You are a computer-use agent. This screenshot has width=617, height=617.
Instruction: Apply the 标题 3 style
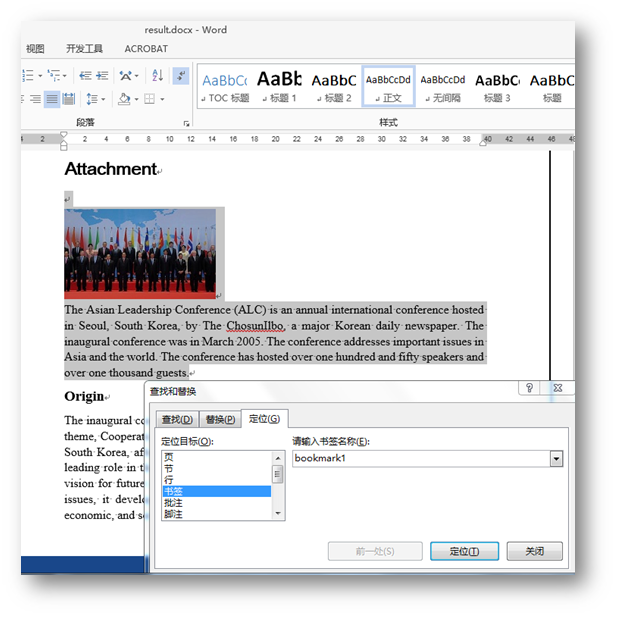coord(497,87)
